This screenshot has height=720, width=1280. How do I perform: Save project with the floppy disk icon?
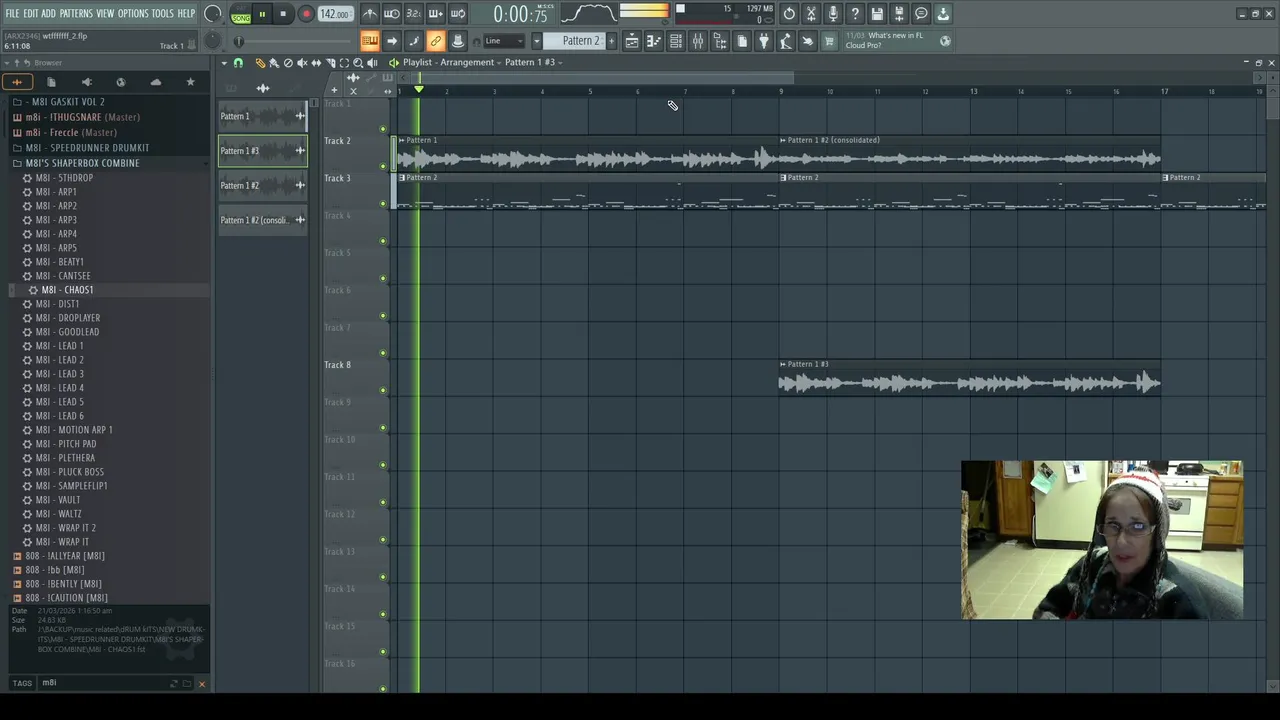[x=877, y=14]
